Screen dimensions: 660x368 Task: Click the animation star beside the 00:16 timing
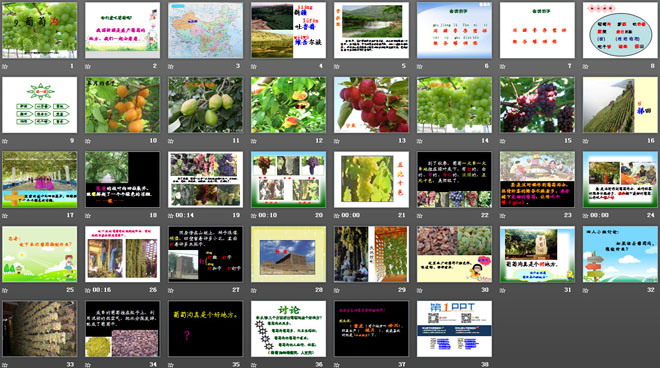coord(88,290)
